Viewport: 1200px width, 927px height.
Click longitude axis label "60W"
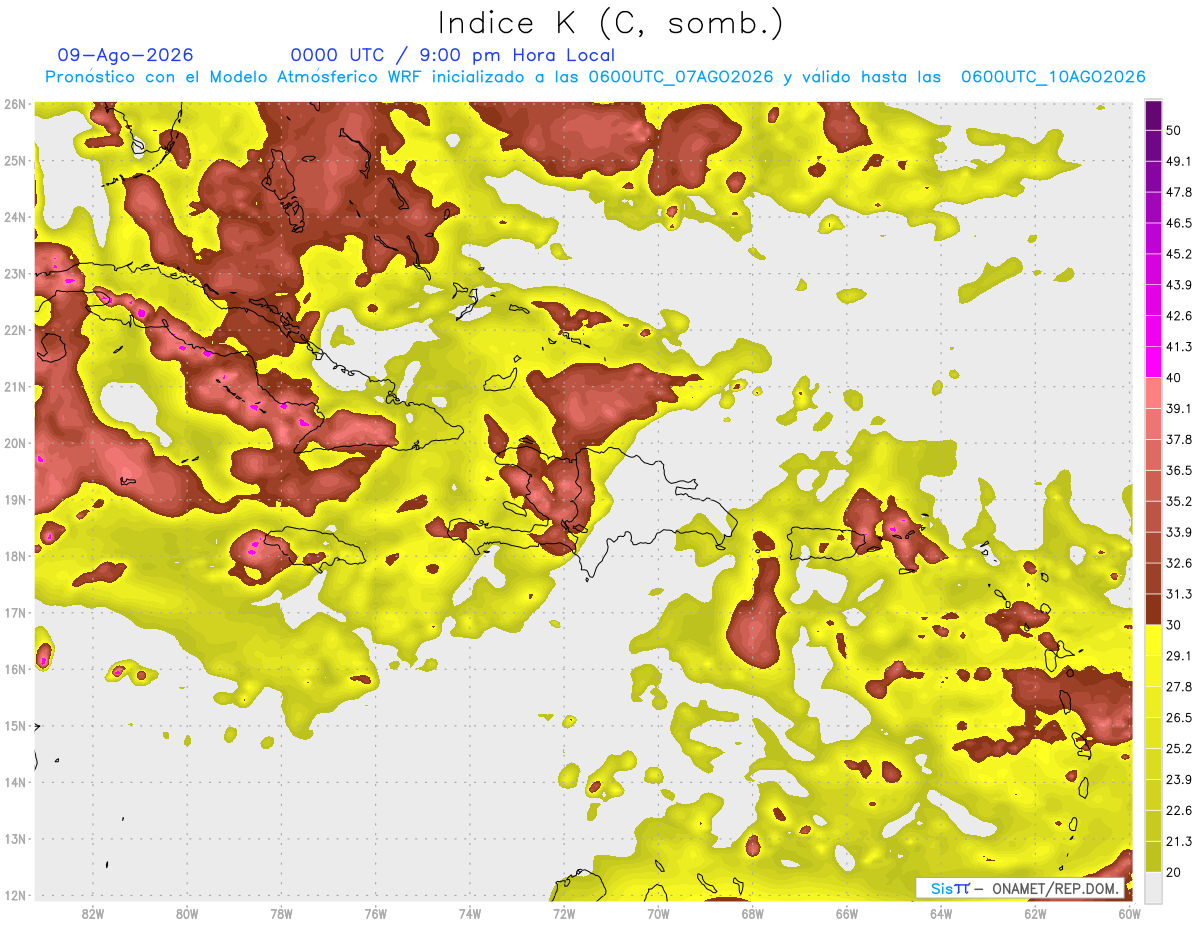1129,913
